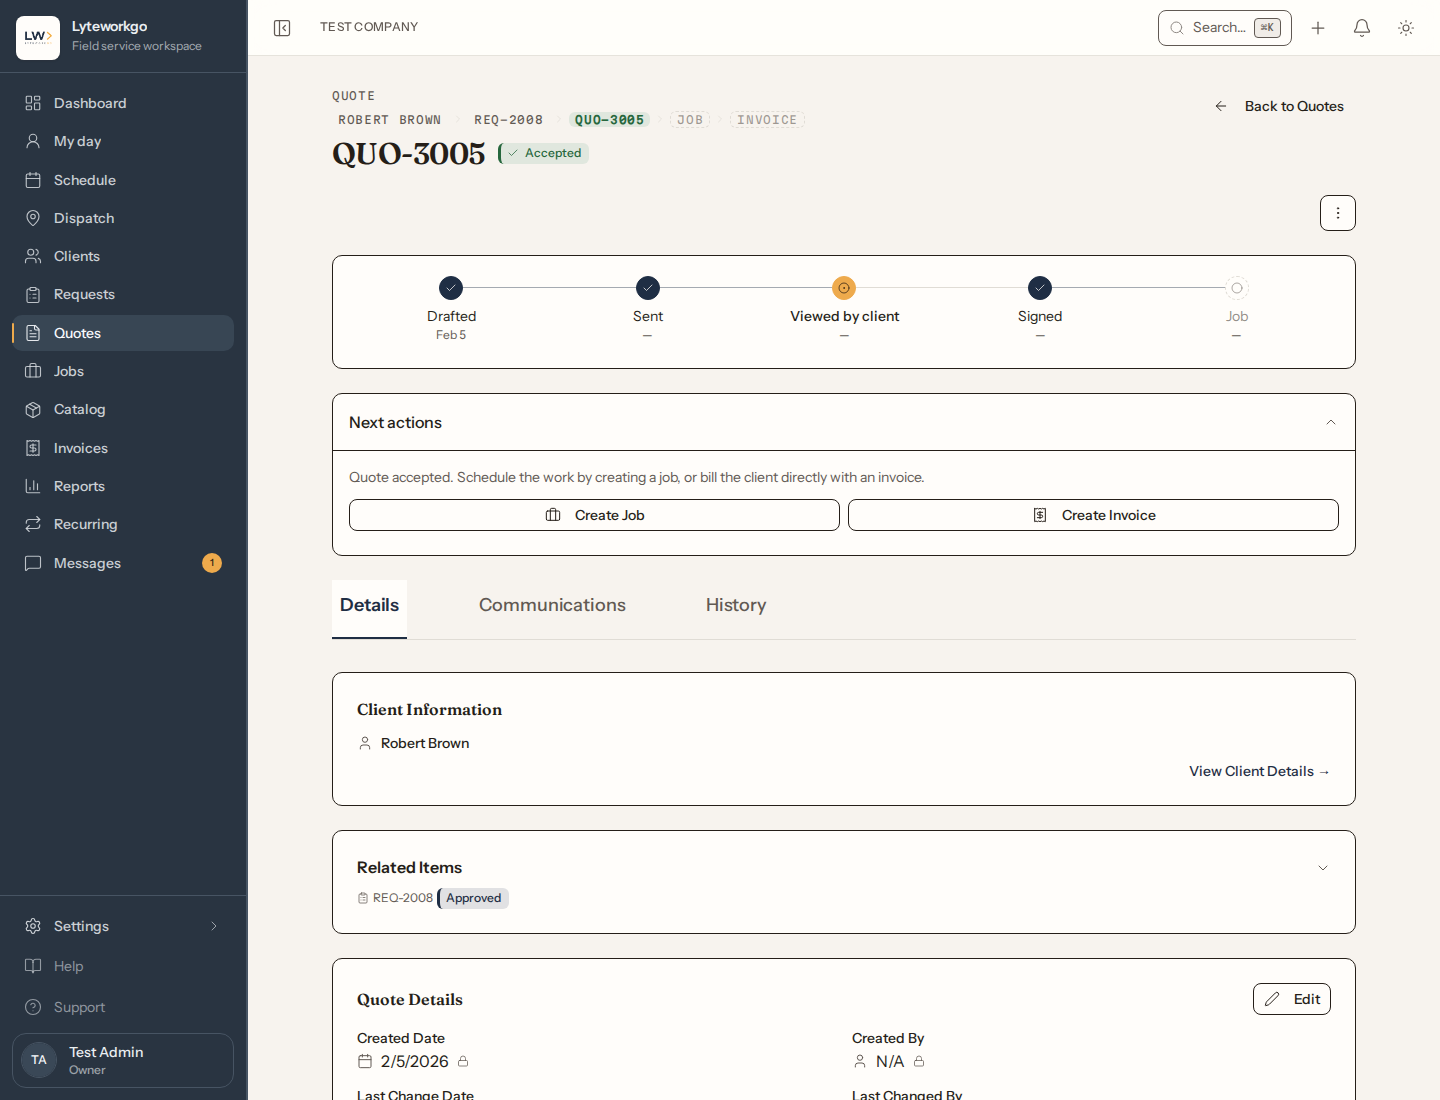Open the Test Admin account menu
Viewport: 1440px width, 1100px height.
pos(123,1060)
